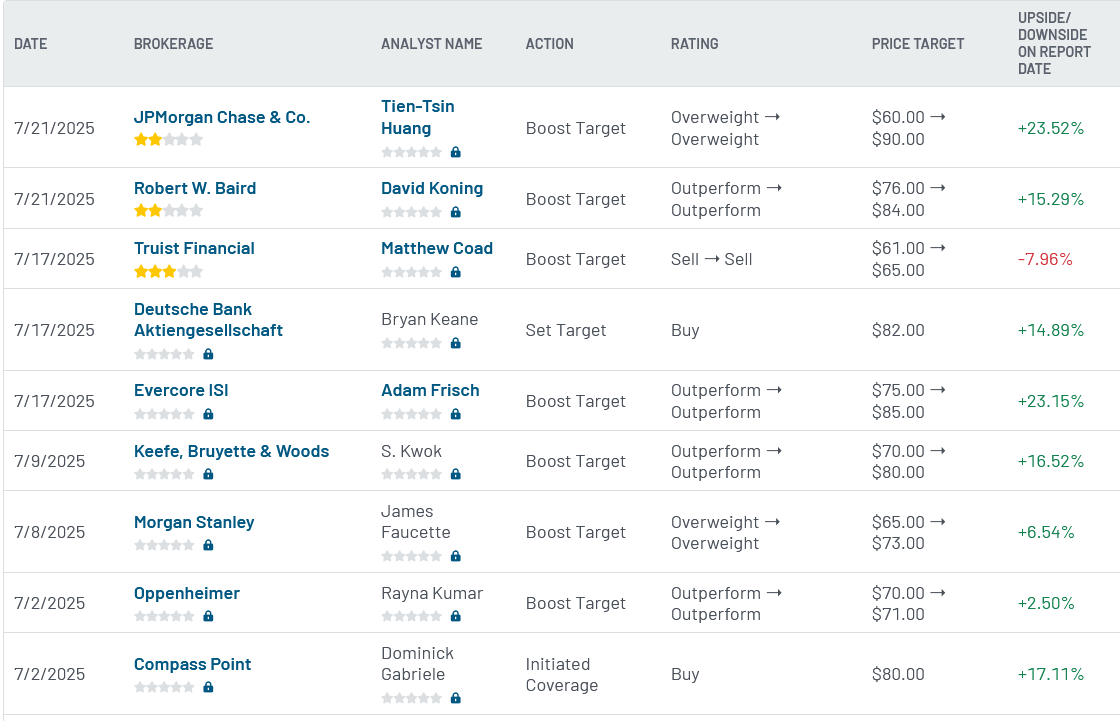The width and height of the screenshot is (1120, 721).
Task: Click the DATE column header
Action: tap(31, 44)
